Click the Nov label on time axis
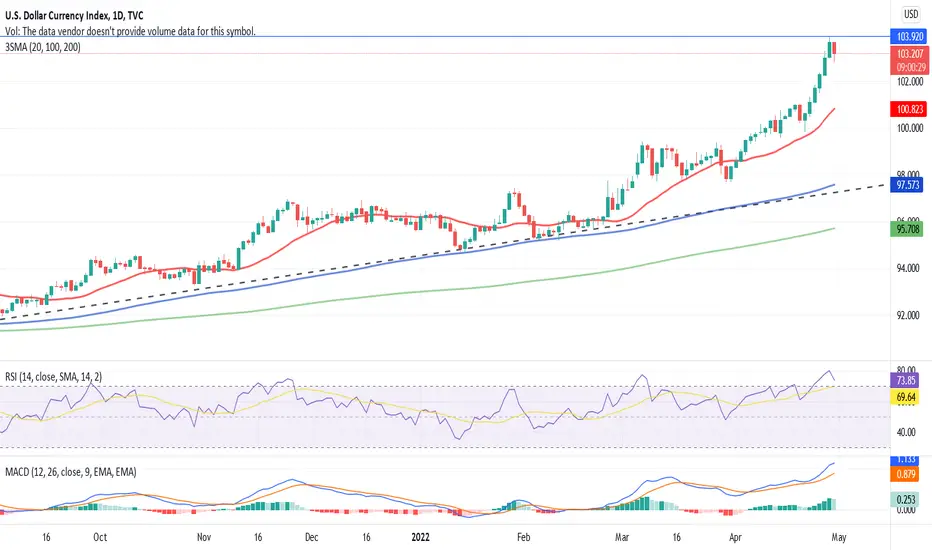 coord(204,537)
